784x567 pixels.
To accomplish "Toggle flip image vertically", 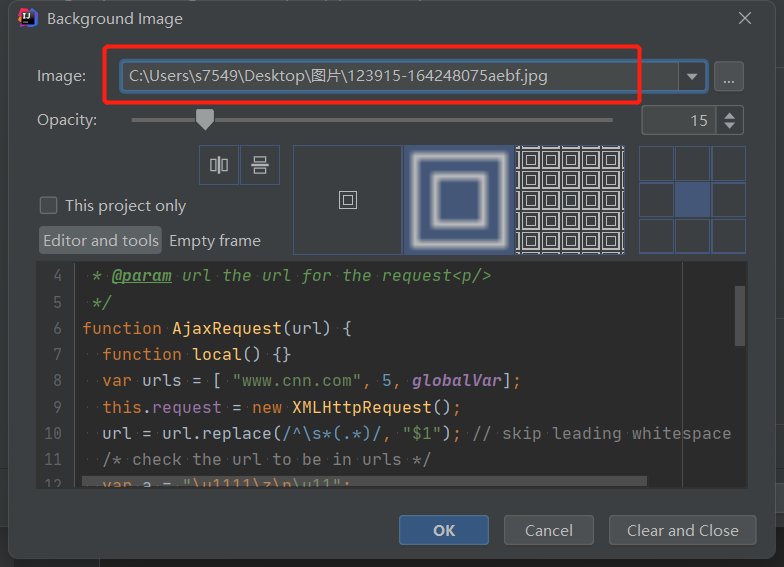I will 260,164.
